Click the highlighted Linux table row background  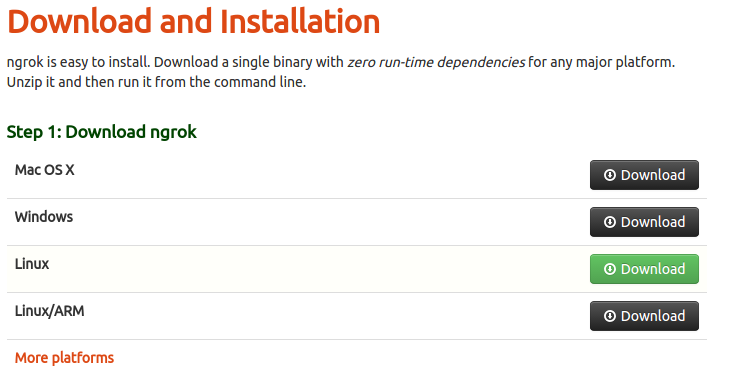[x=357, y=269]
